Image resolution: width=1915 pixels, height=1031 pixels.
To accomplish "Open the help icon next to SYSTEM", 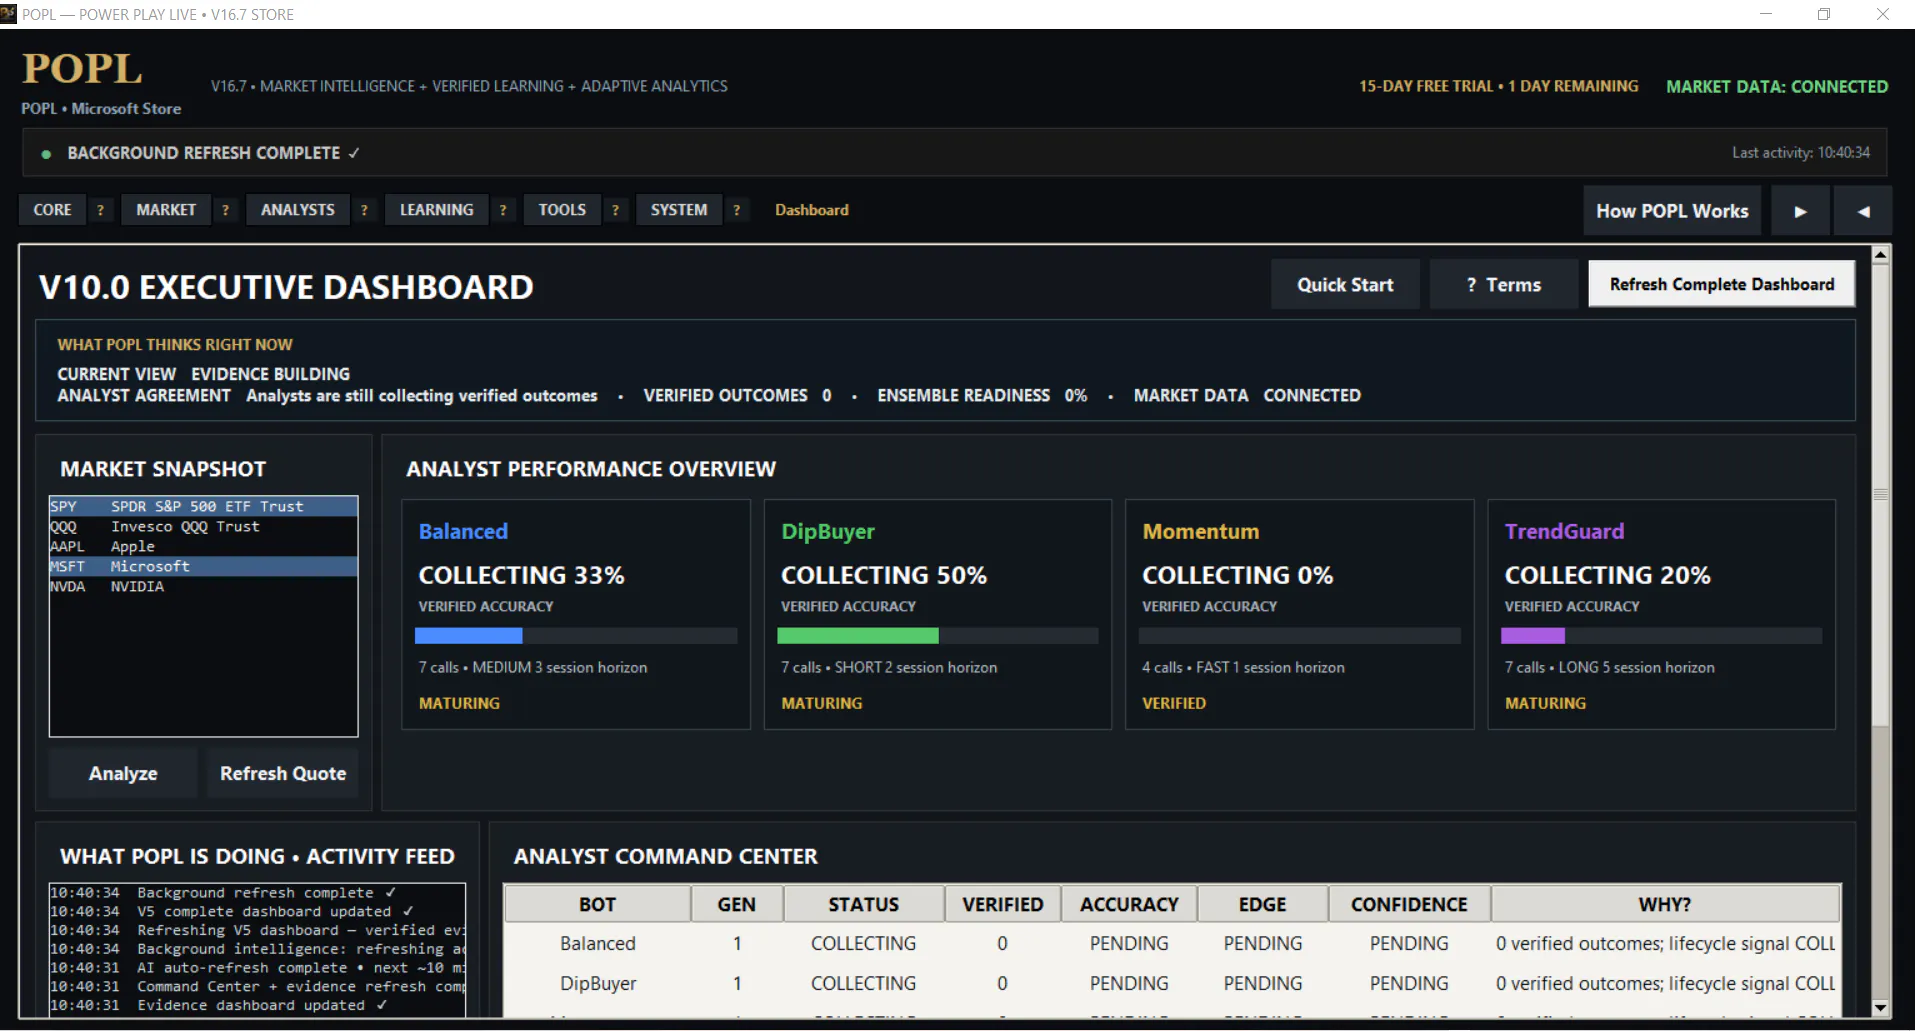I will pos(737,210).
